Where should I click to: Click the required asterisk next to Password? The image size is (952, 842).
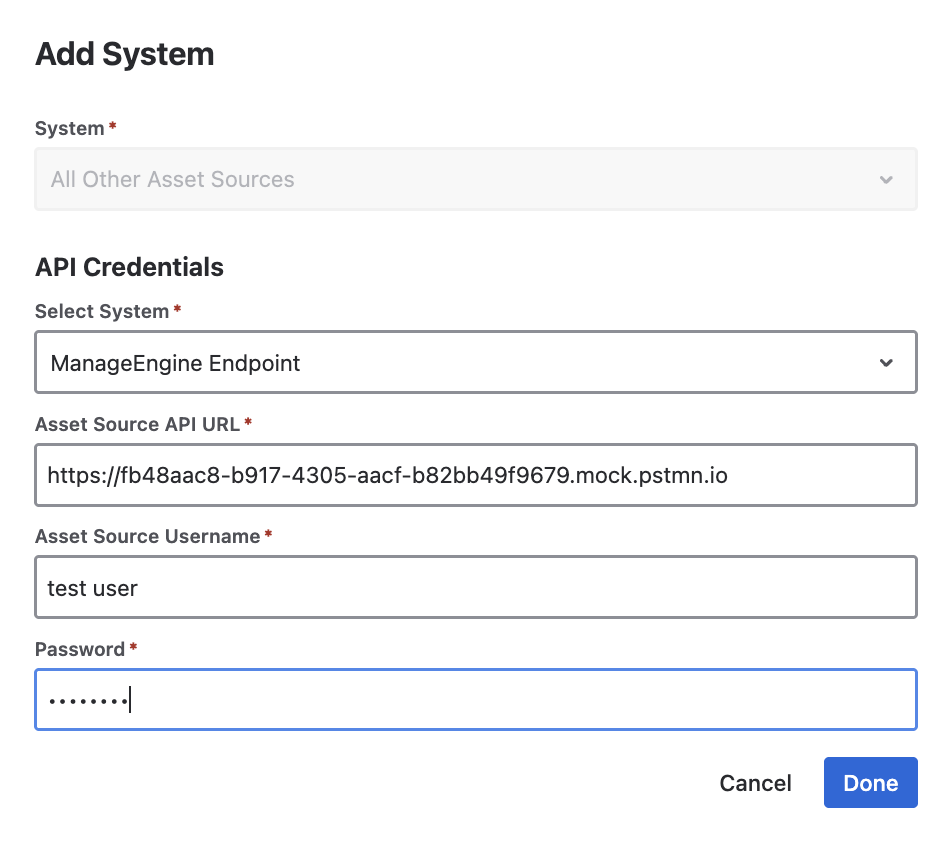click(x=133, y=647)
